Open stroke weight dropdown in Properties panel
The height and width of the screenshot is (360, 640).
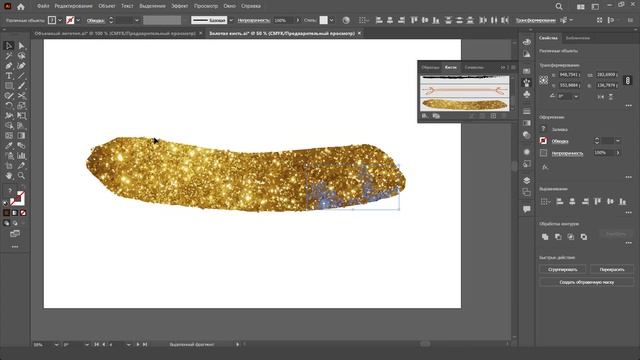[x=618, y=141]
